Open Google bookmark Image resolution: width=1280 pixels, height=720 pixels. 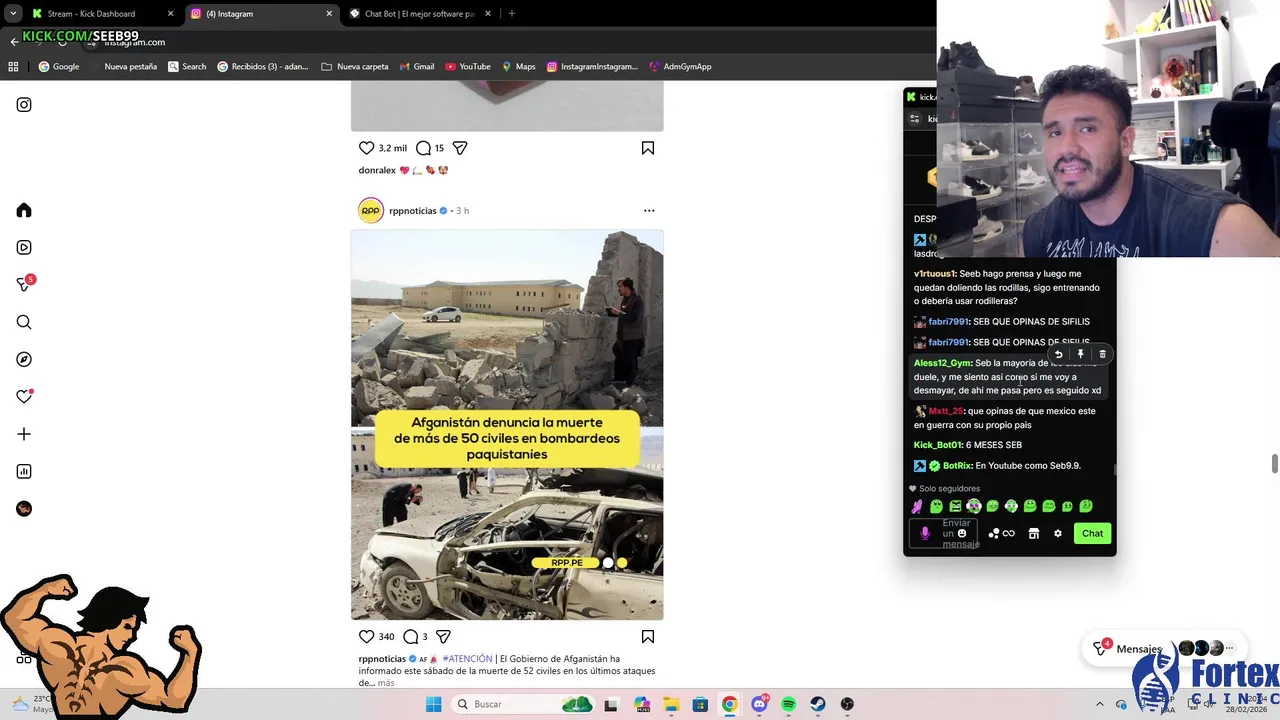point(59,67)
